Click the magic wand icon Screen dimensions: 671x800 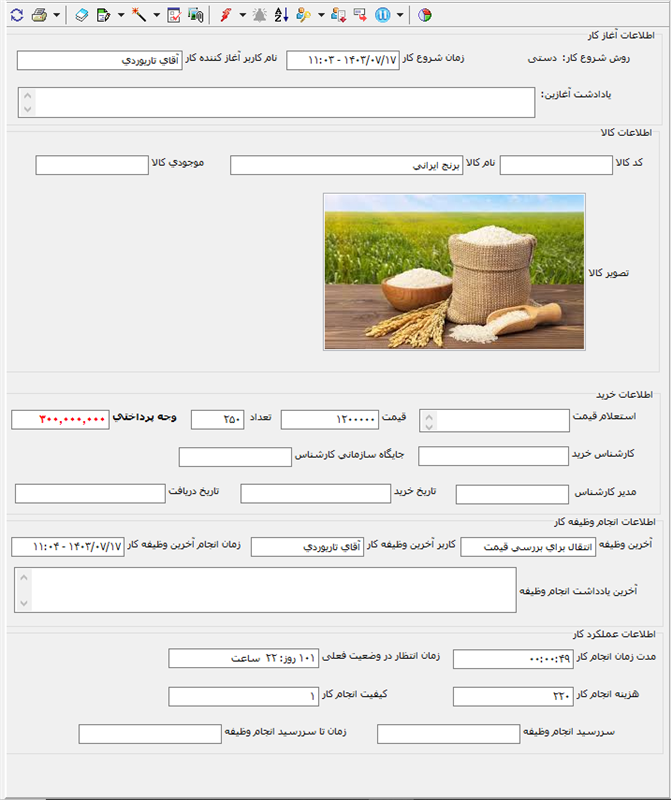click(x=139, y=15)
